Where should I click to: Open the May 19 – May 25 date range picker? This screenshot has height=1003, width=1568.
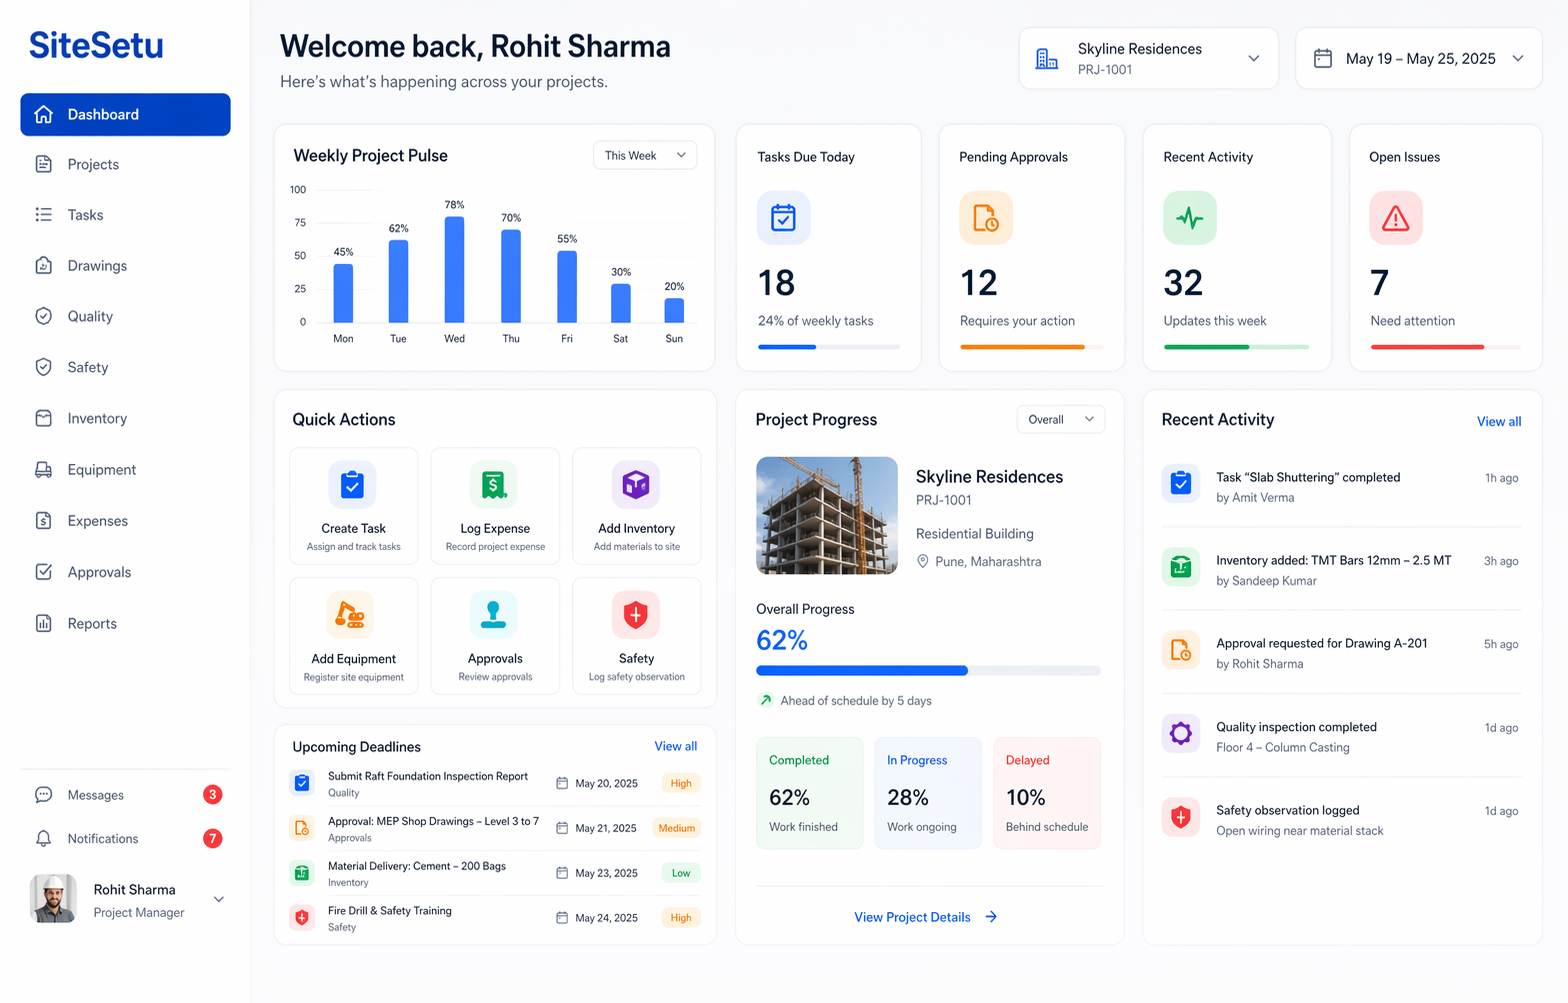1418,59
